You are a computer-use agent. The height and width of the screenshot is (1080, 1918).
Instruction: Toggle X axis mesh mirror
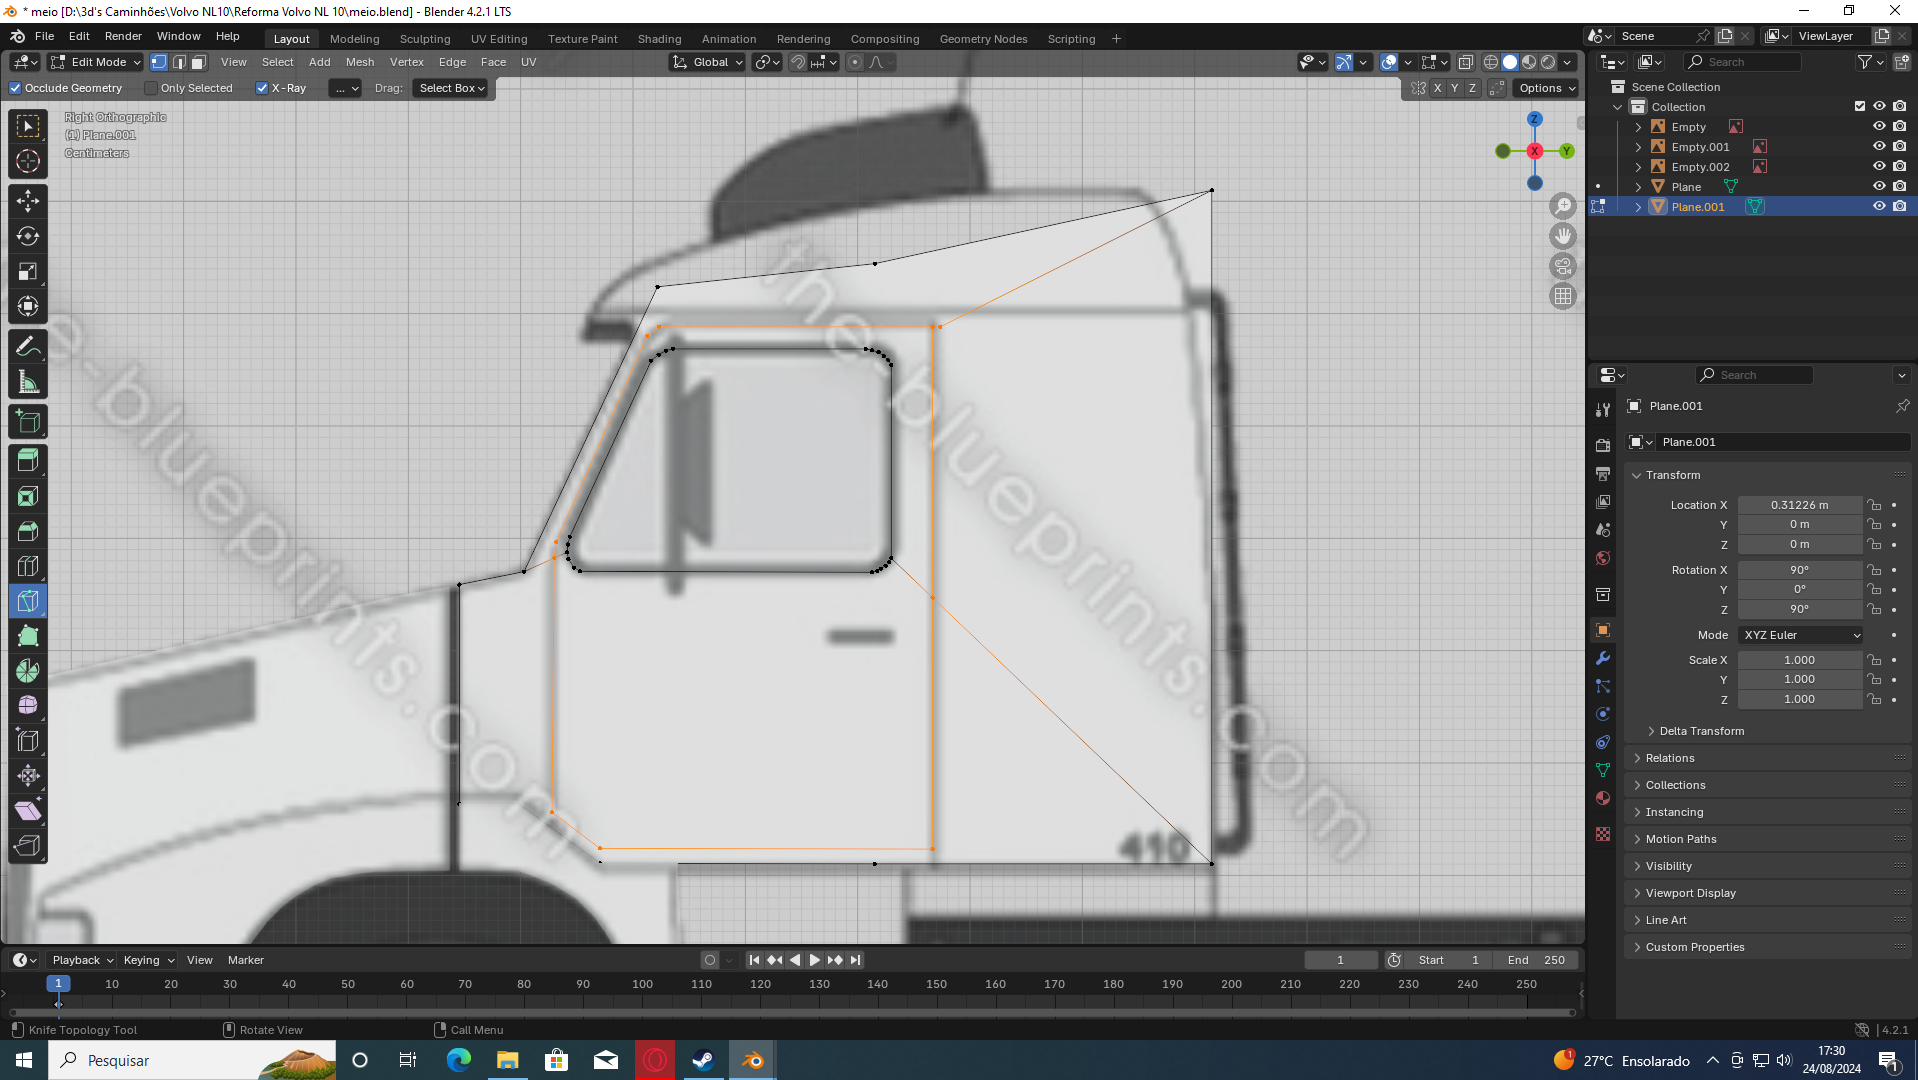pos(1438,88)
